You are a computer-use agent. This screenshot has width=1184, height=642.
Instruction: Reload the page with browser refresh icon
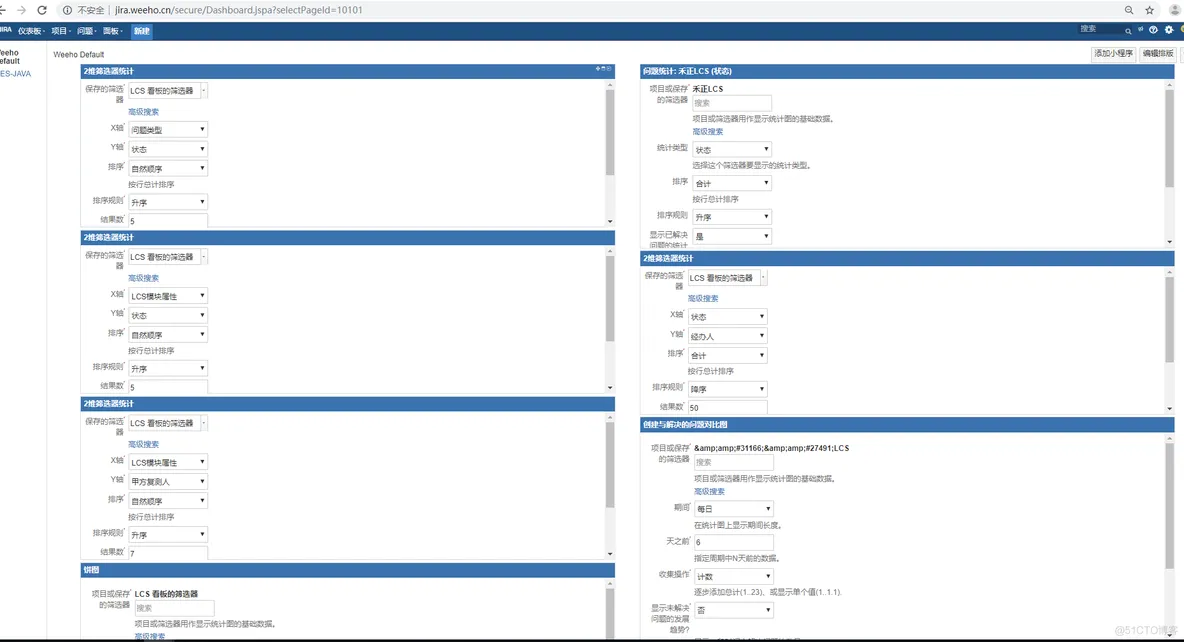pos(42,10)
